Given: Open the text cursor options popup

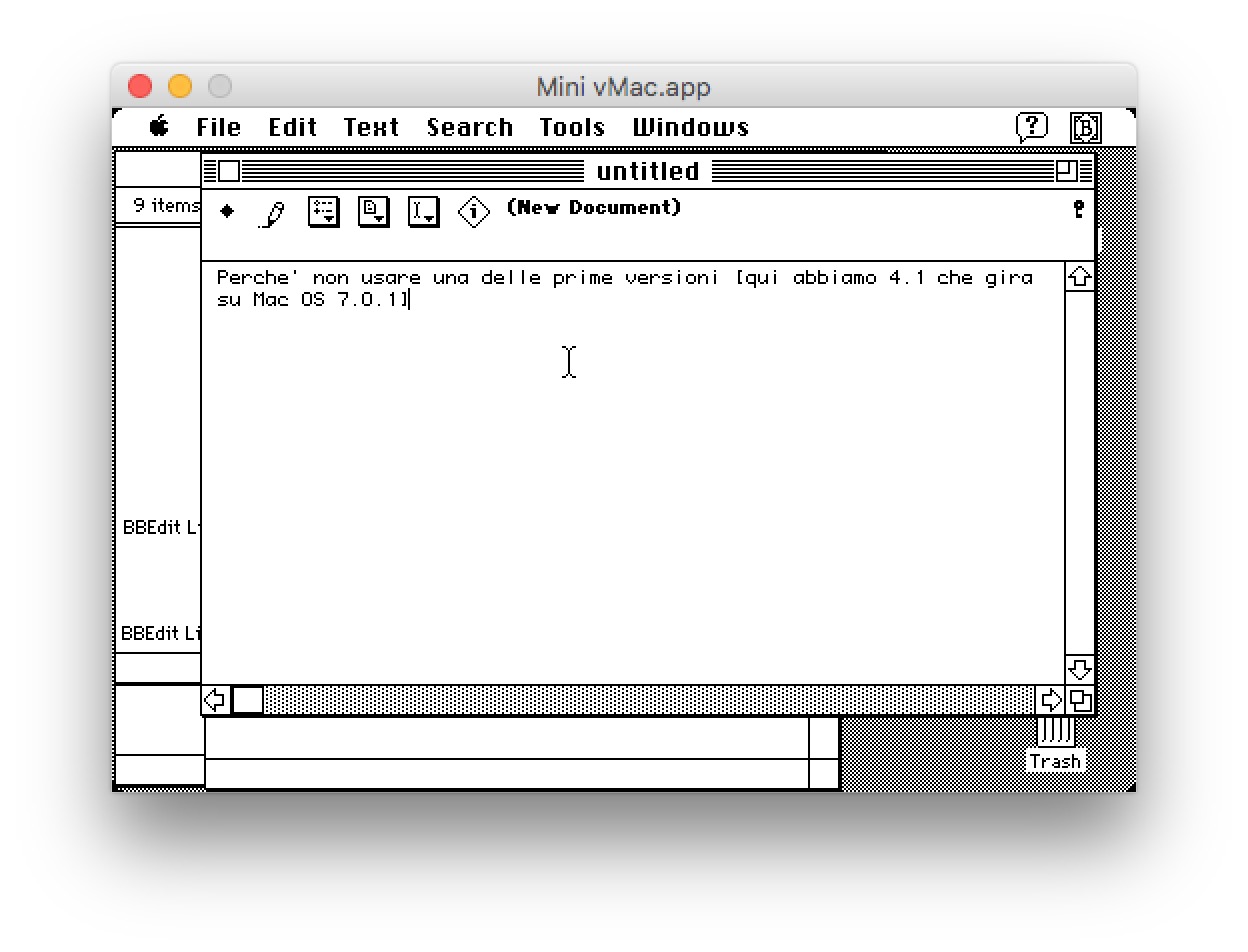Looking at the screenshot, I should click(424, 212).
